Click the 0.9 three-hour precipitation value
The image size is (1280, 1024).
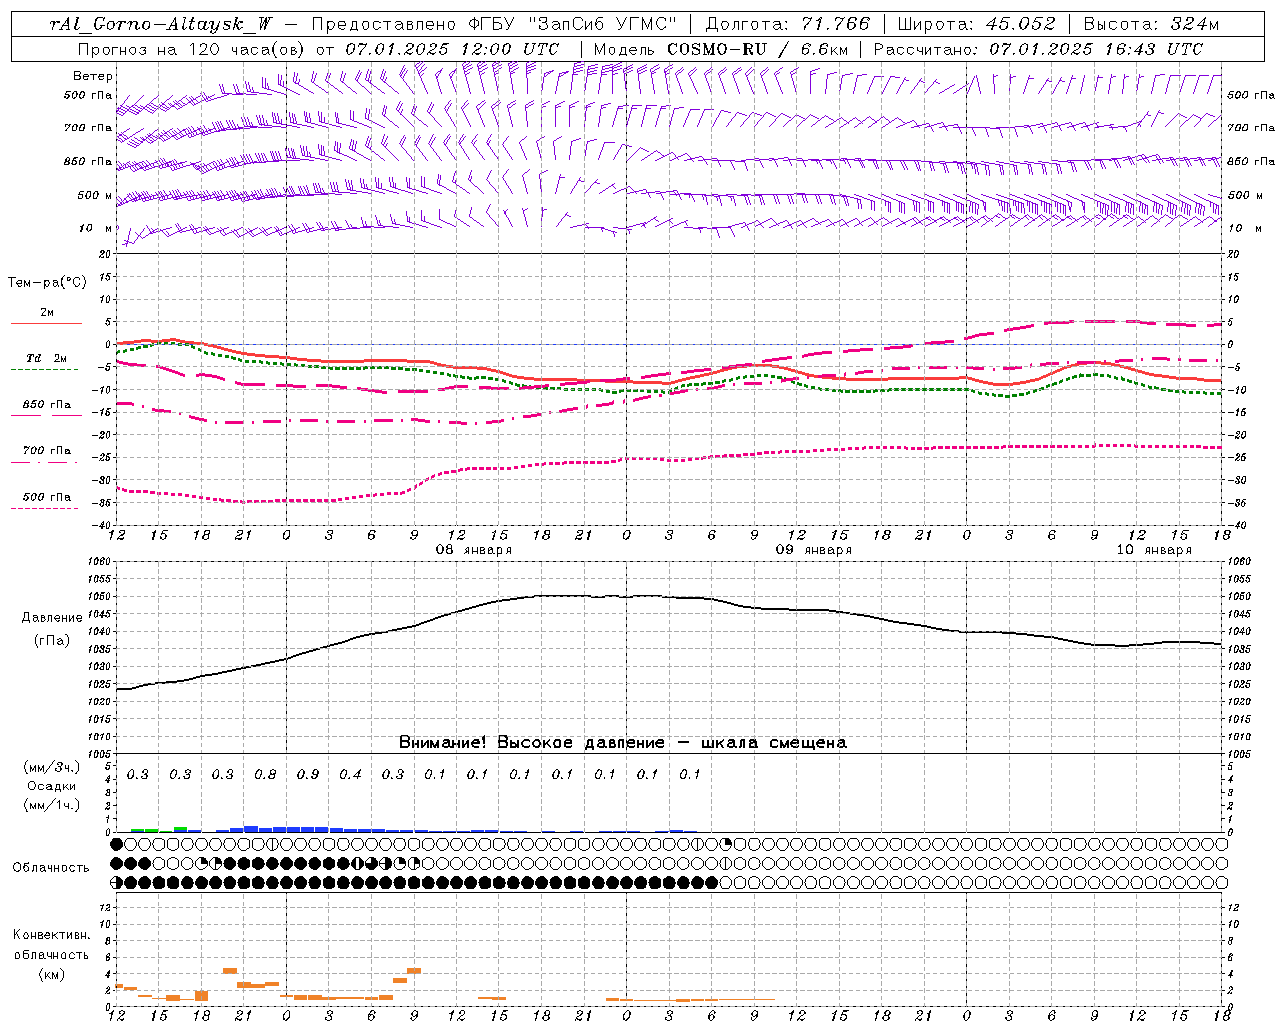(308, 774)
